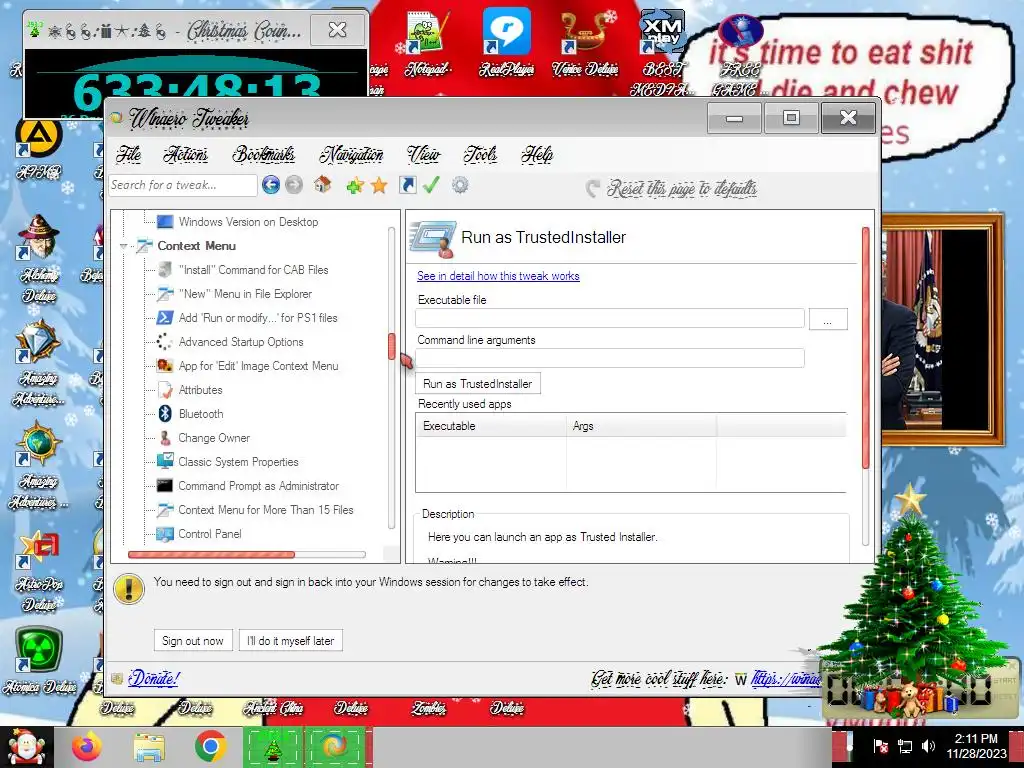
Task: Click the grey forward arrow icon
Action: [294, 185]
